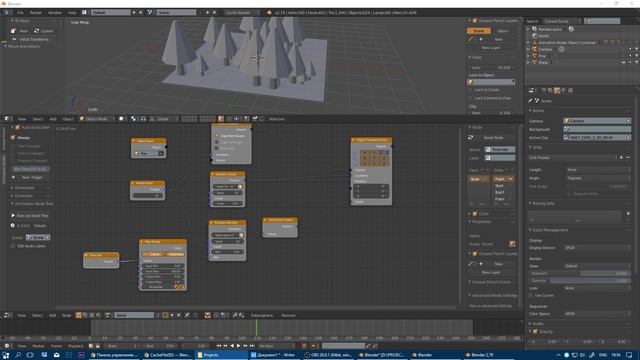Image resolution: width=640 pixels, height=360 pixels.
Task: Open the timeline Playback menu
Action: pyautogui.click(x=76, y=346)
